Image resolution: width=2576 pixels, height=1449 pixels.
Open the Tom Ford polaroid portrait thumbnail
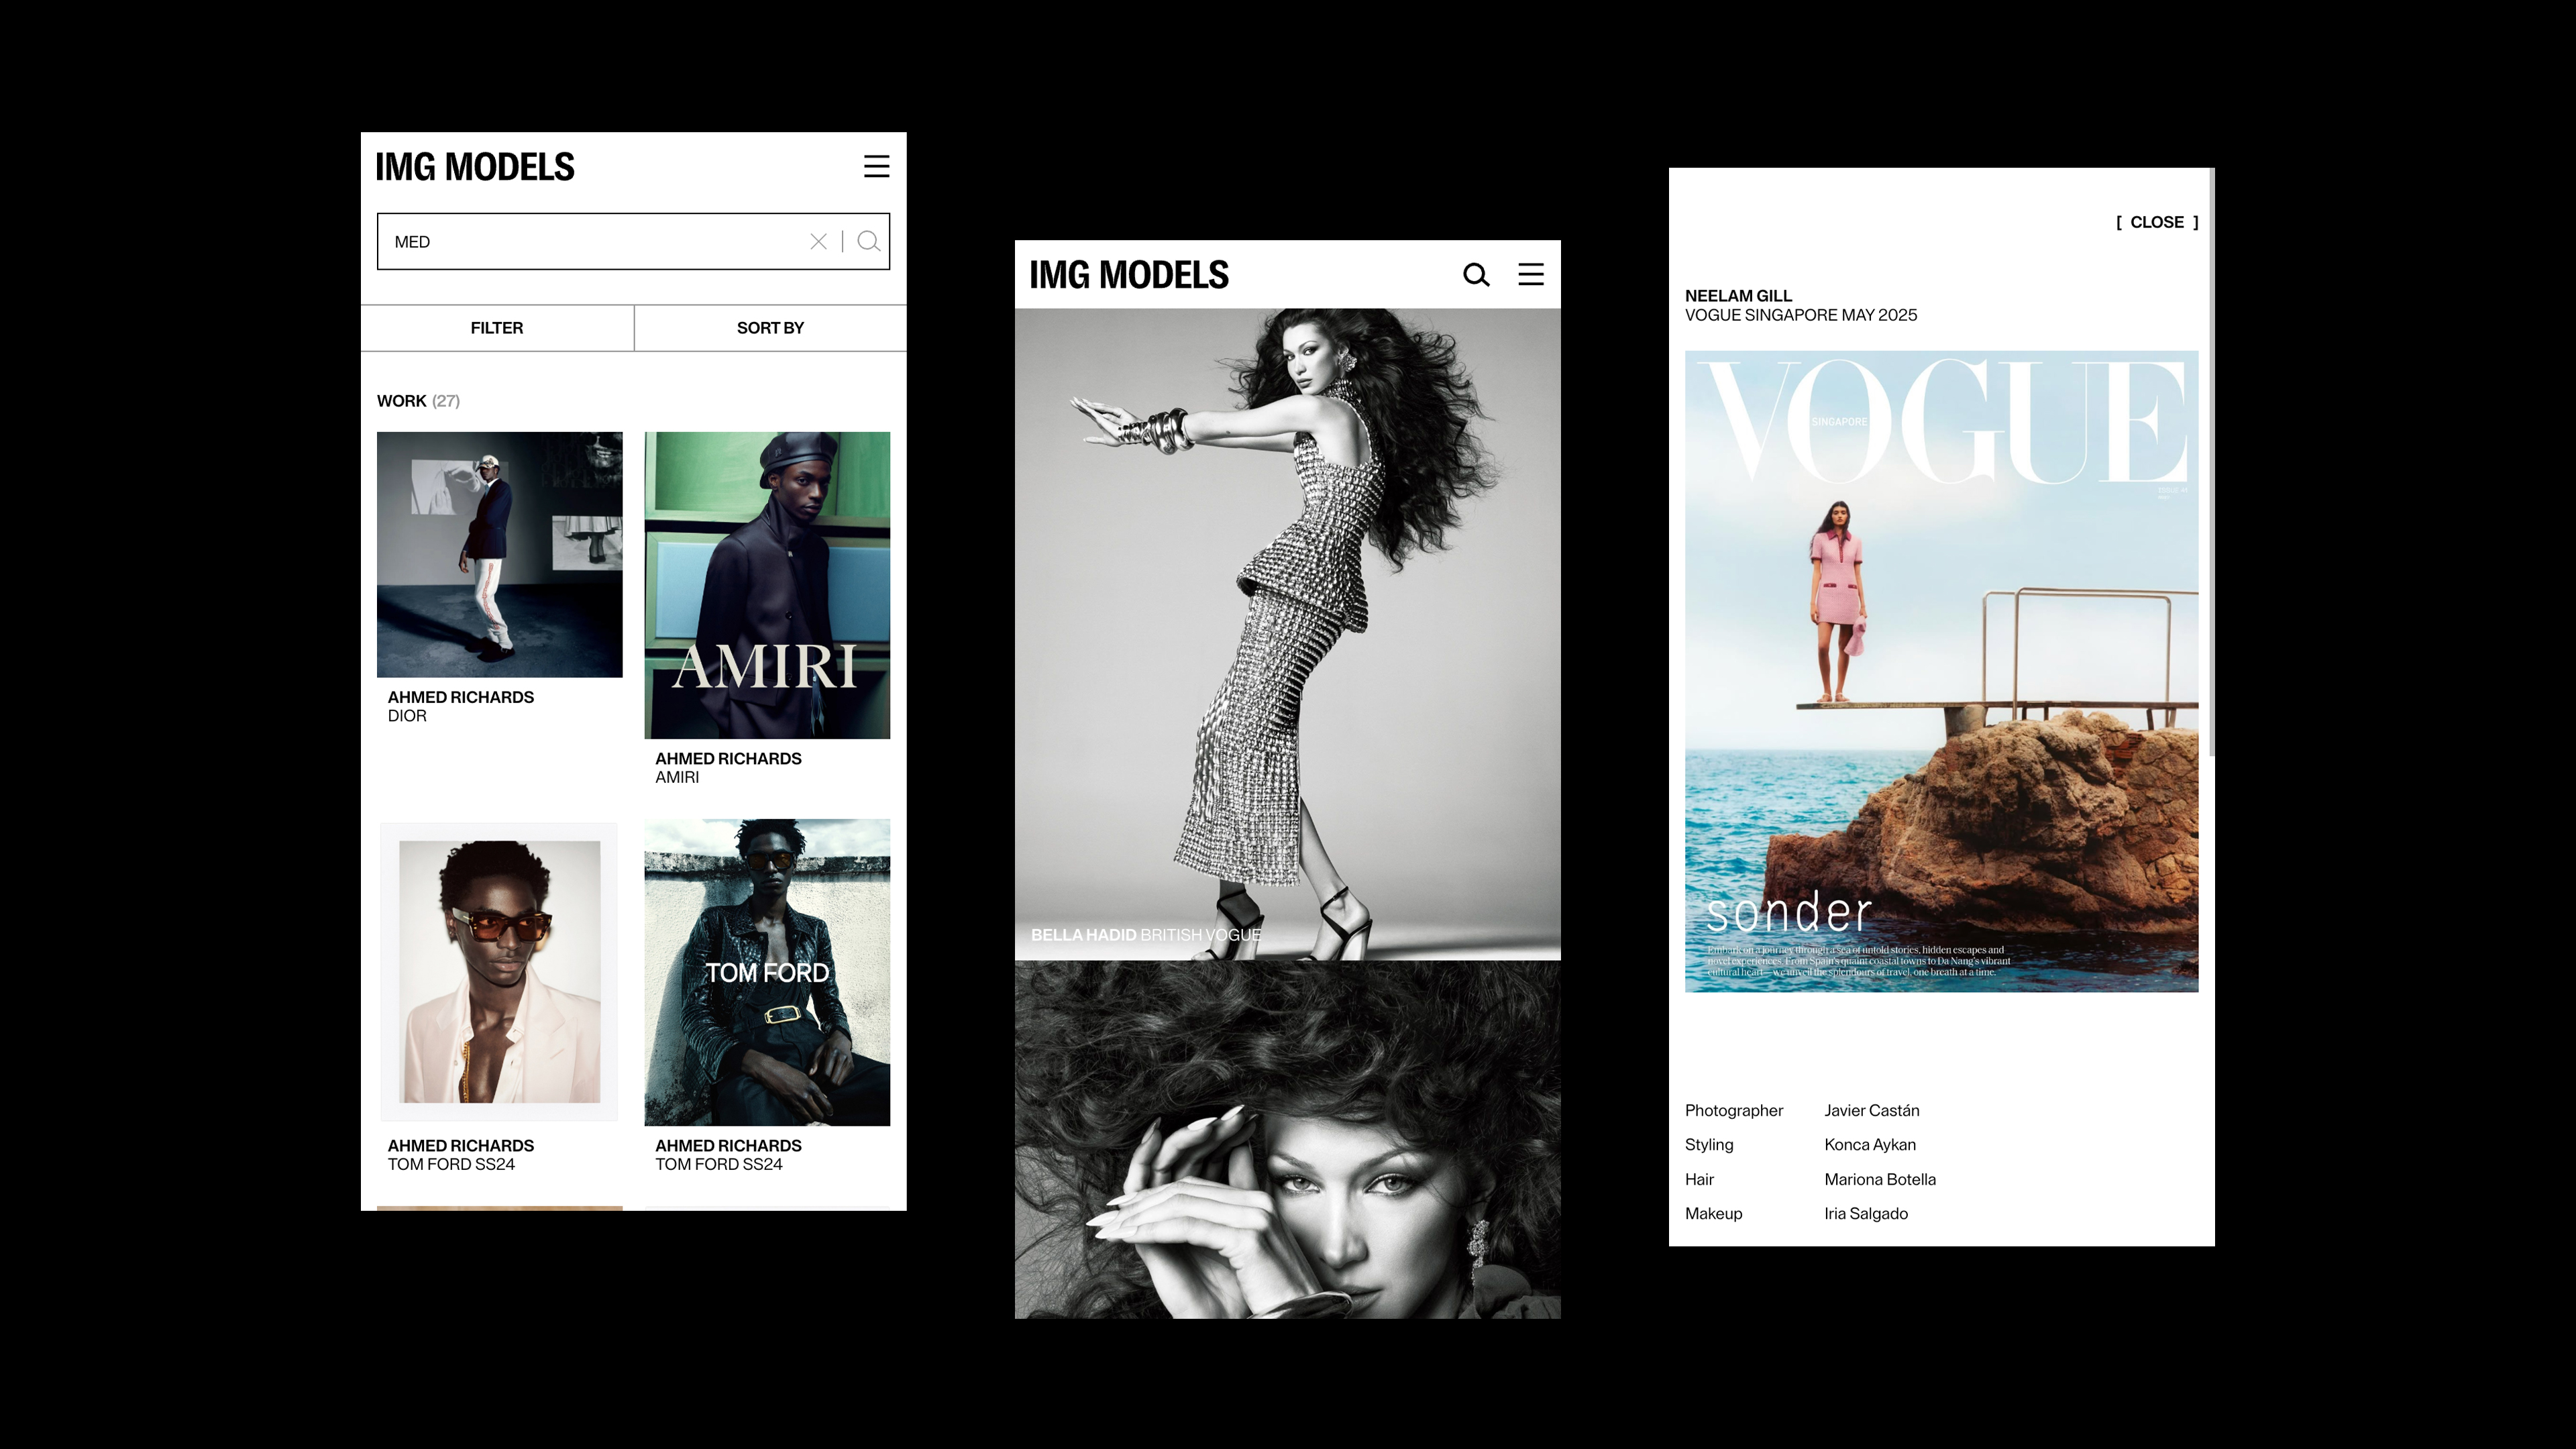[499, 971]
